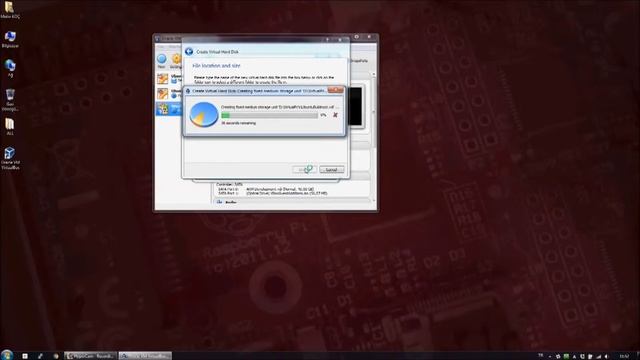Screen dimensions: 640x360
Task: Click the disk creation progress bar
Action: click(x=269, y=116)
